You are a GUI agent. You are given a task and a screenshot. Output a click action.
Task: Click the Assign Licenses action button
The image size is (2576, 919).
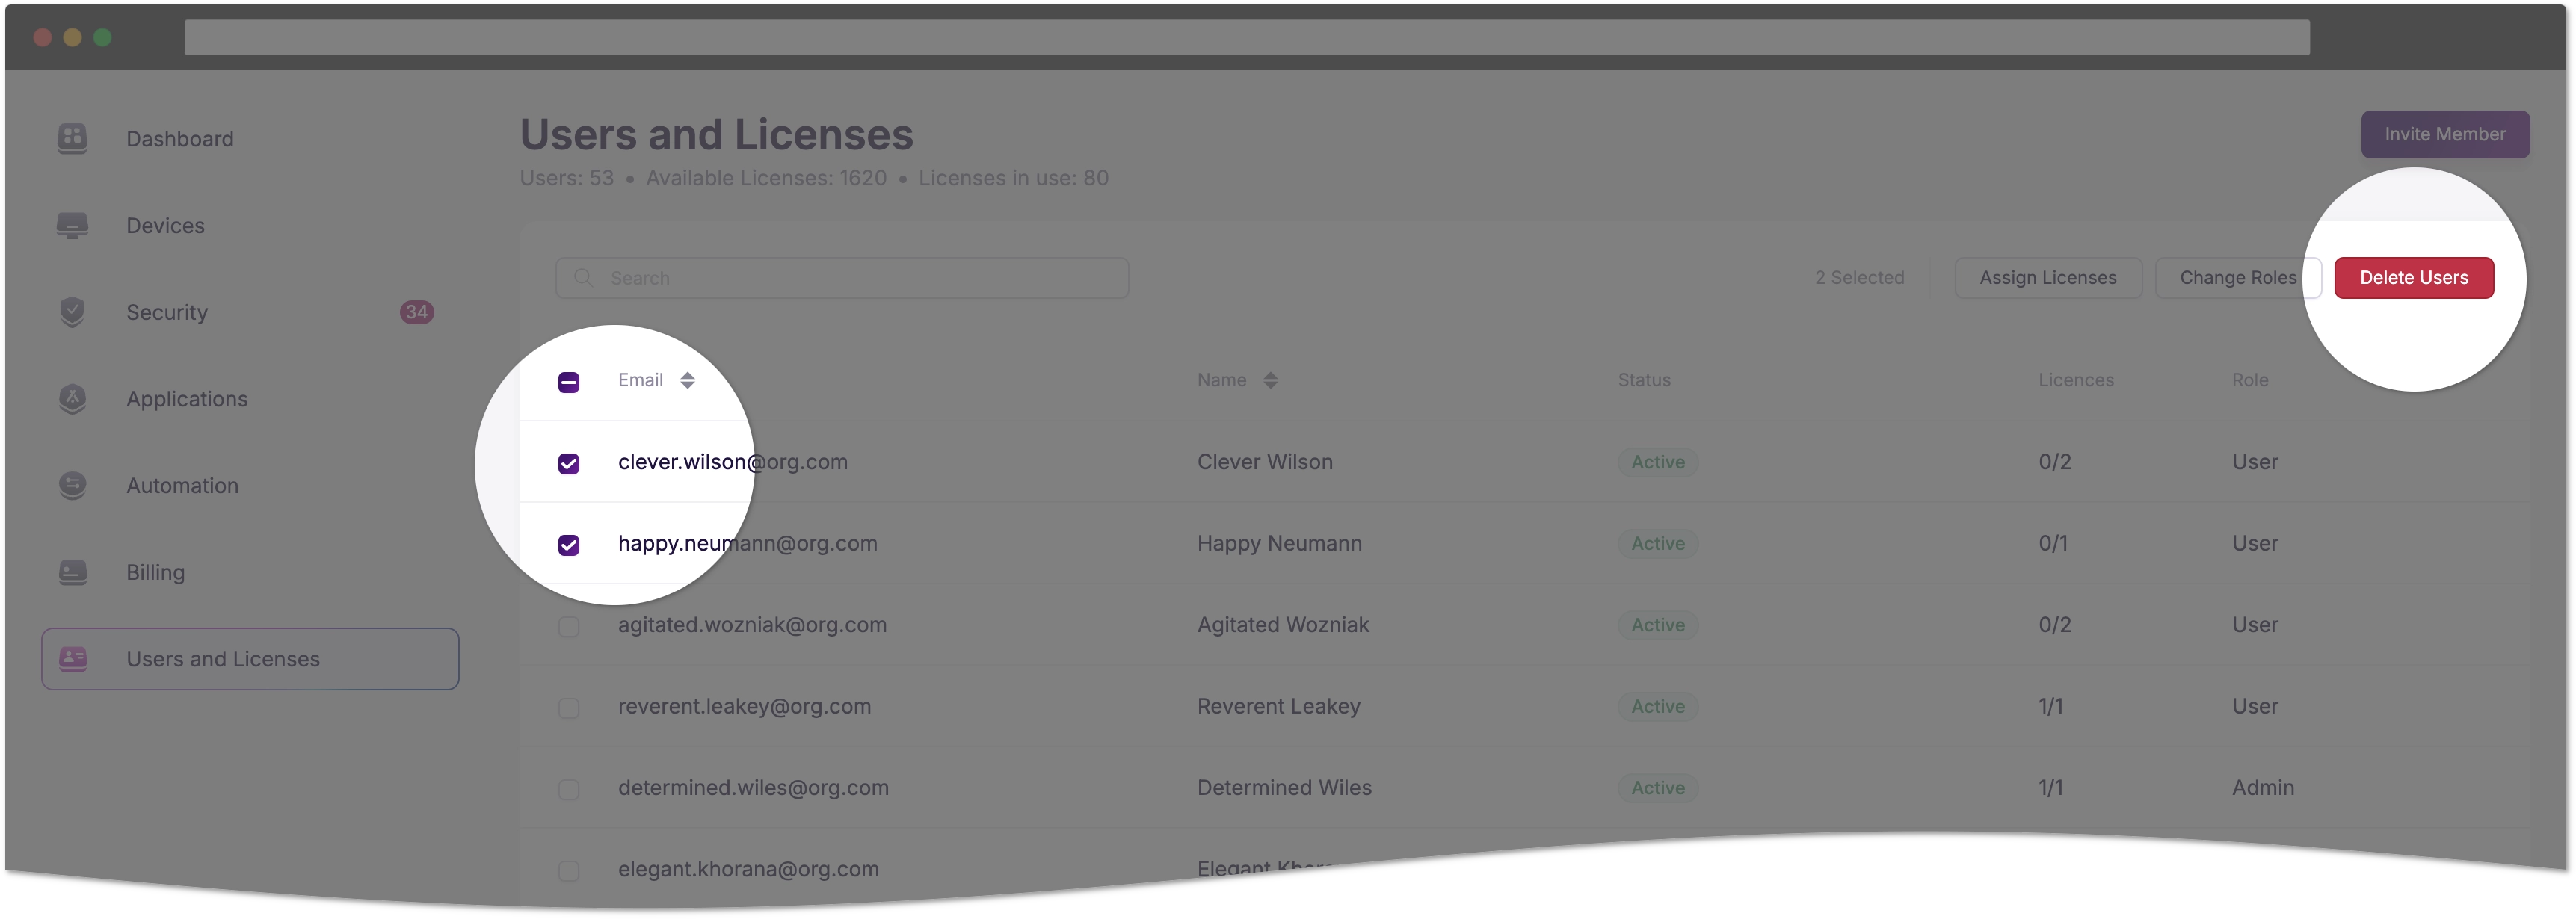2047,276
